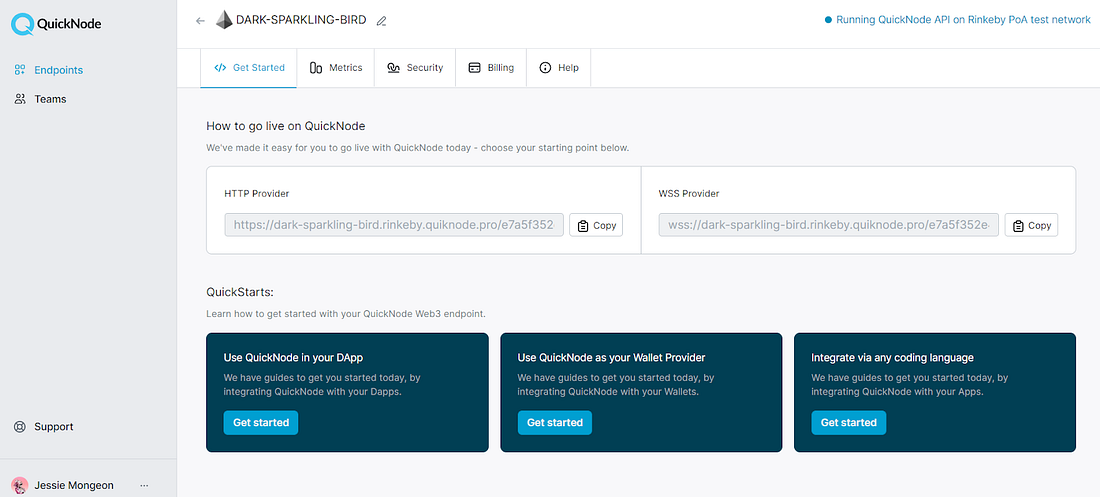The image size is (1100, 497).
Task: Switch to the Metrics tab
Action: 336,68
